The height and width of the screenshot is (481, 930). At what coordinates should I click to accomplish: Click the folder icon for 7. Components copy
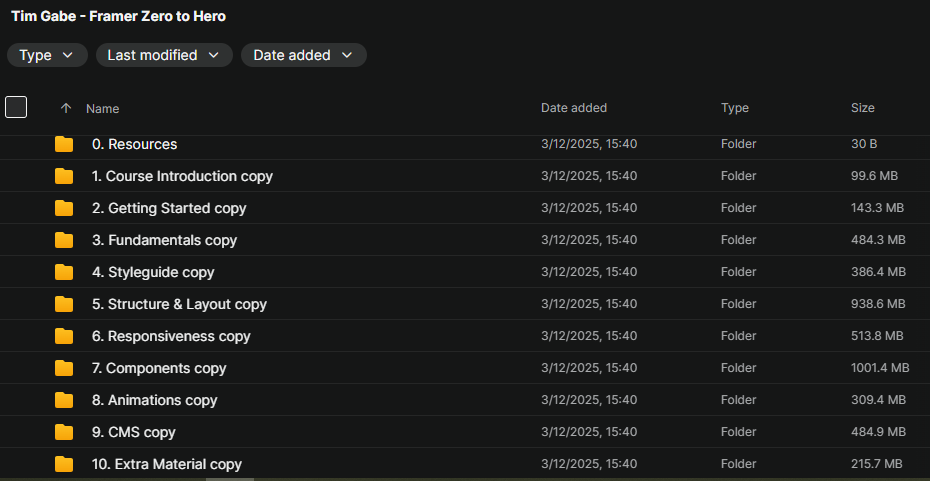point(64,368)
